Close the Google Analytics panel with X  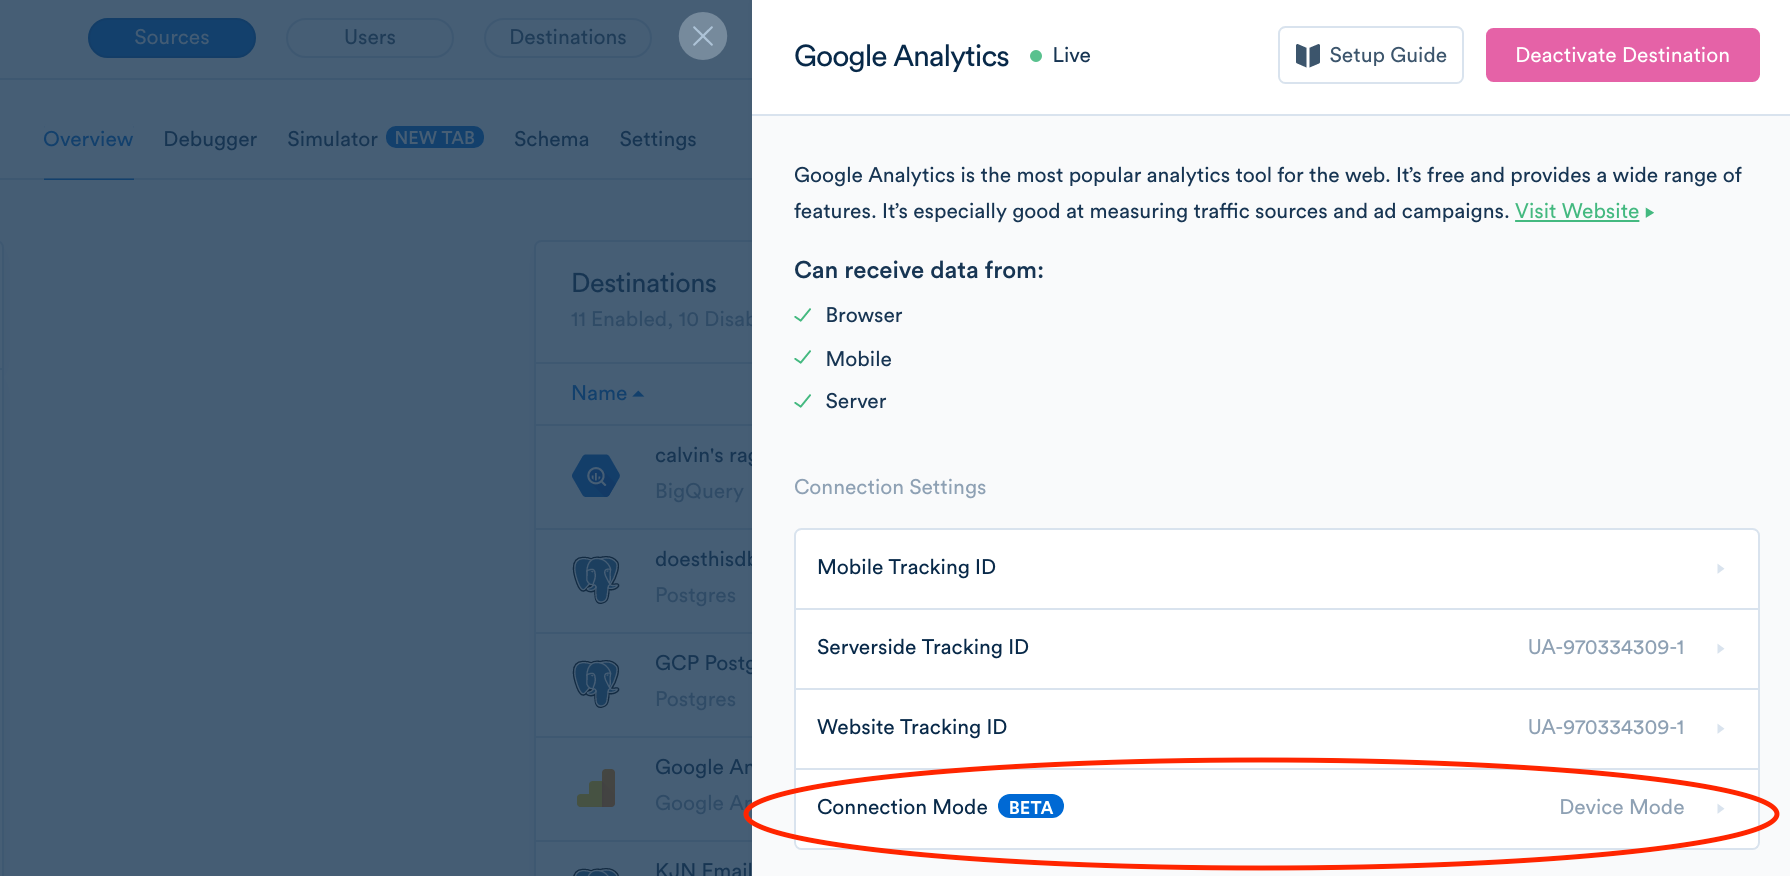click(x=703, y=36)
